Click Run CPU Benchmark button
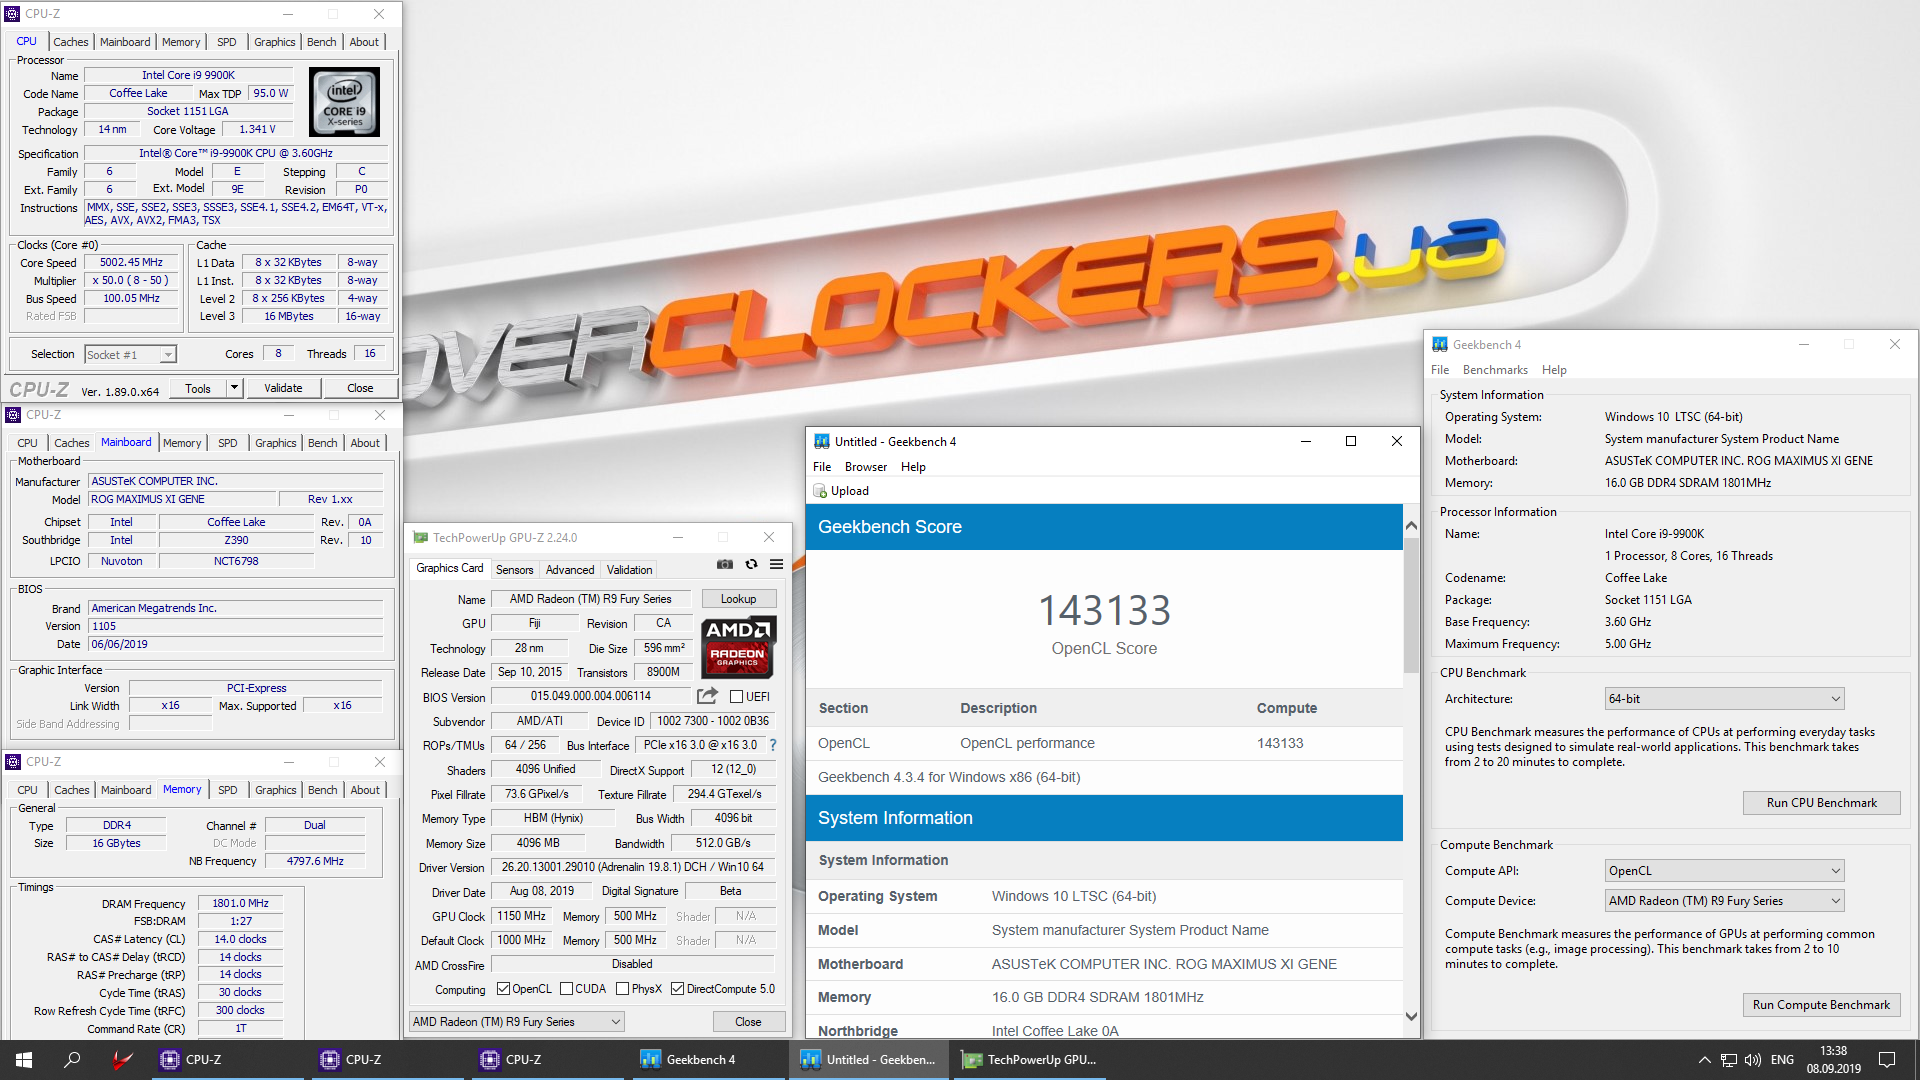The height and width of the screenshot is (1080, 1920). coord(1821,803)
